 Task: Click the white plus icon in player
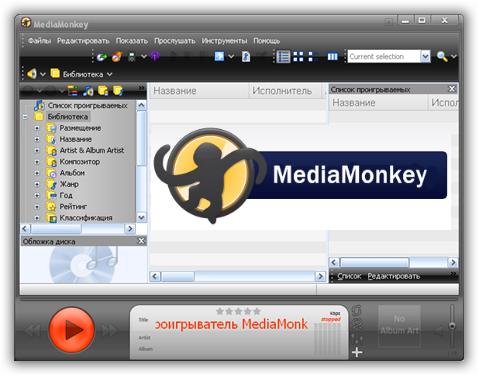point(357,352)
